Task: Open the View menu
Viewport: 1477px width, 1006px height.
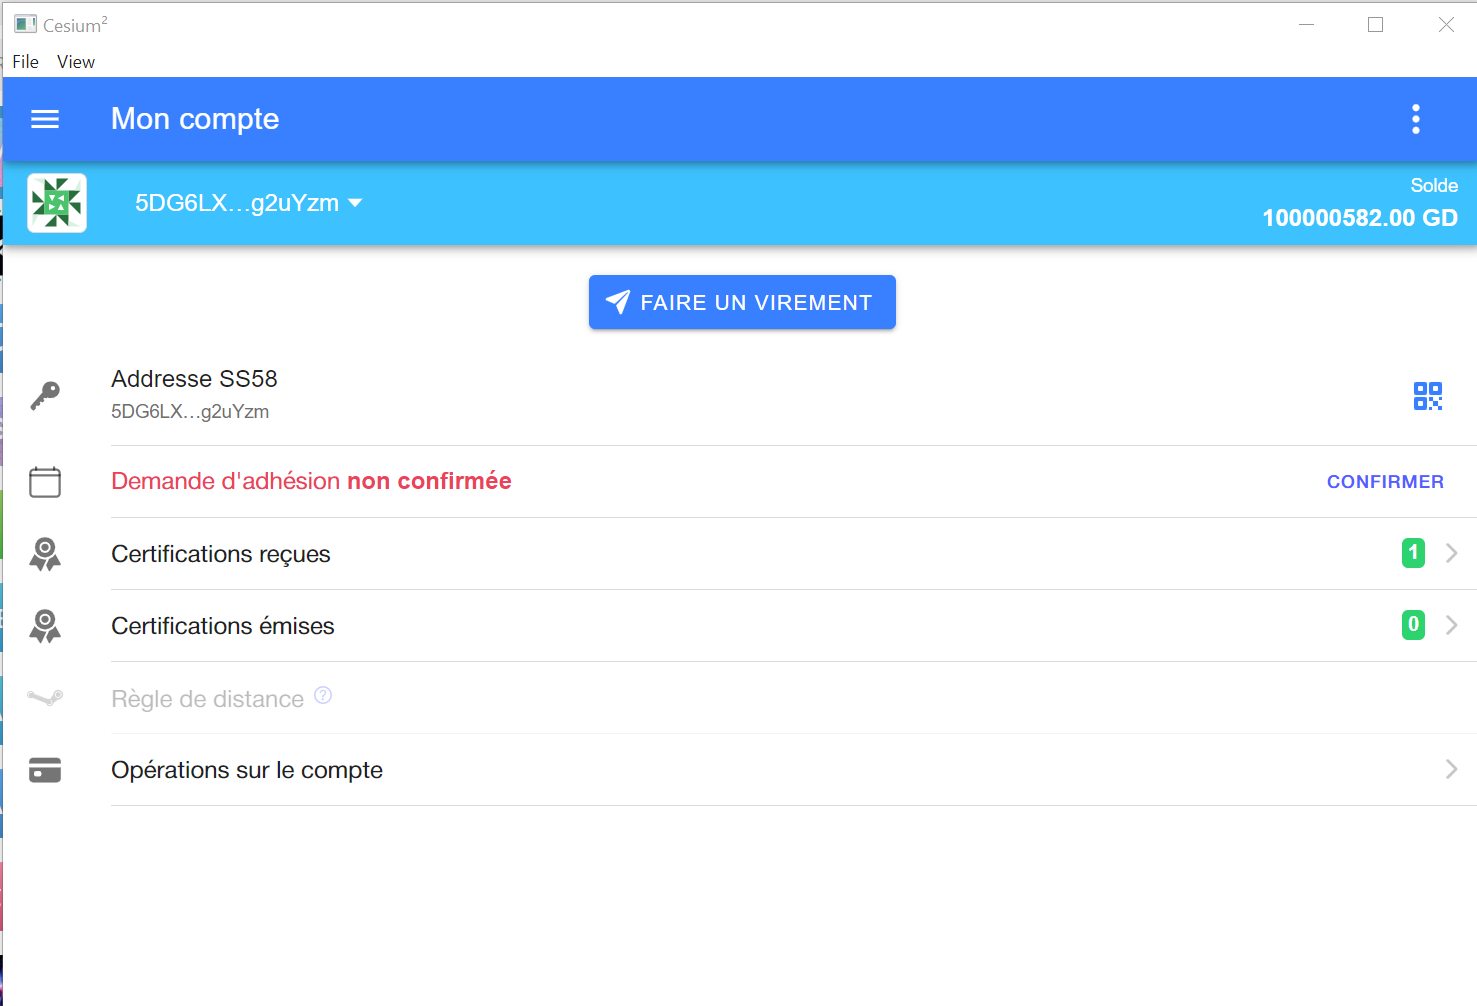Action: point(76,62)
